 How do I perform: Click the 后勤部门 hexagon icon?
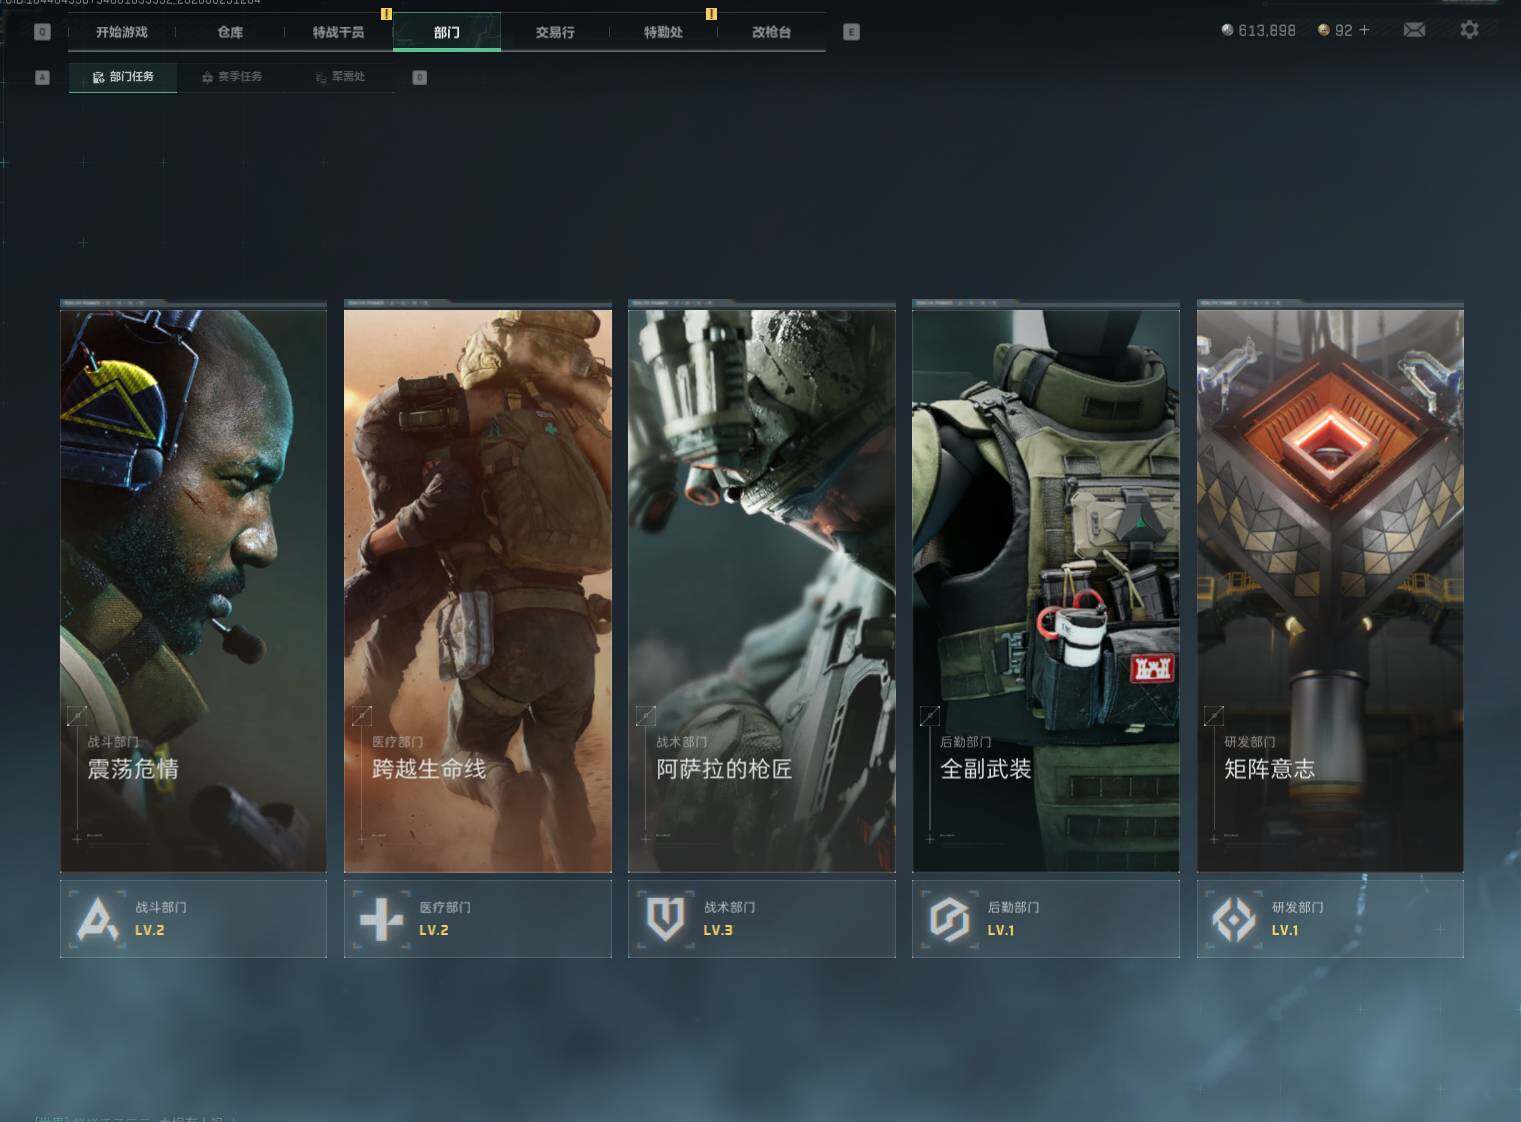(x=950, y=919)
